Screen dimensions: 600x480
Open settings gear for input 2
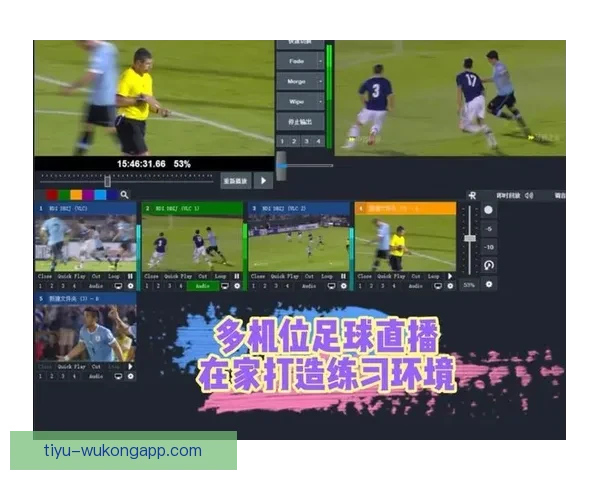237,286
